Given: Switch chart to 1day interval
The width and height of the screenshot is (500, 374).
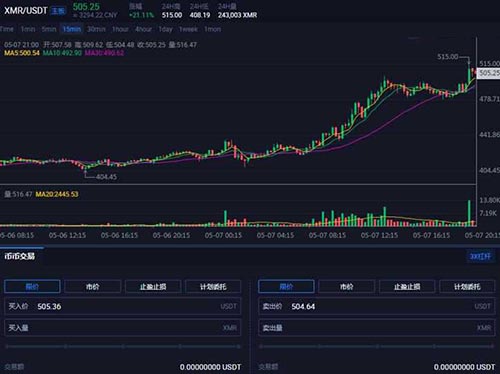Looking at the screenshot, I should tap(165, 29).
